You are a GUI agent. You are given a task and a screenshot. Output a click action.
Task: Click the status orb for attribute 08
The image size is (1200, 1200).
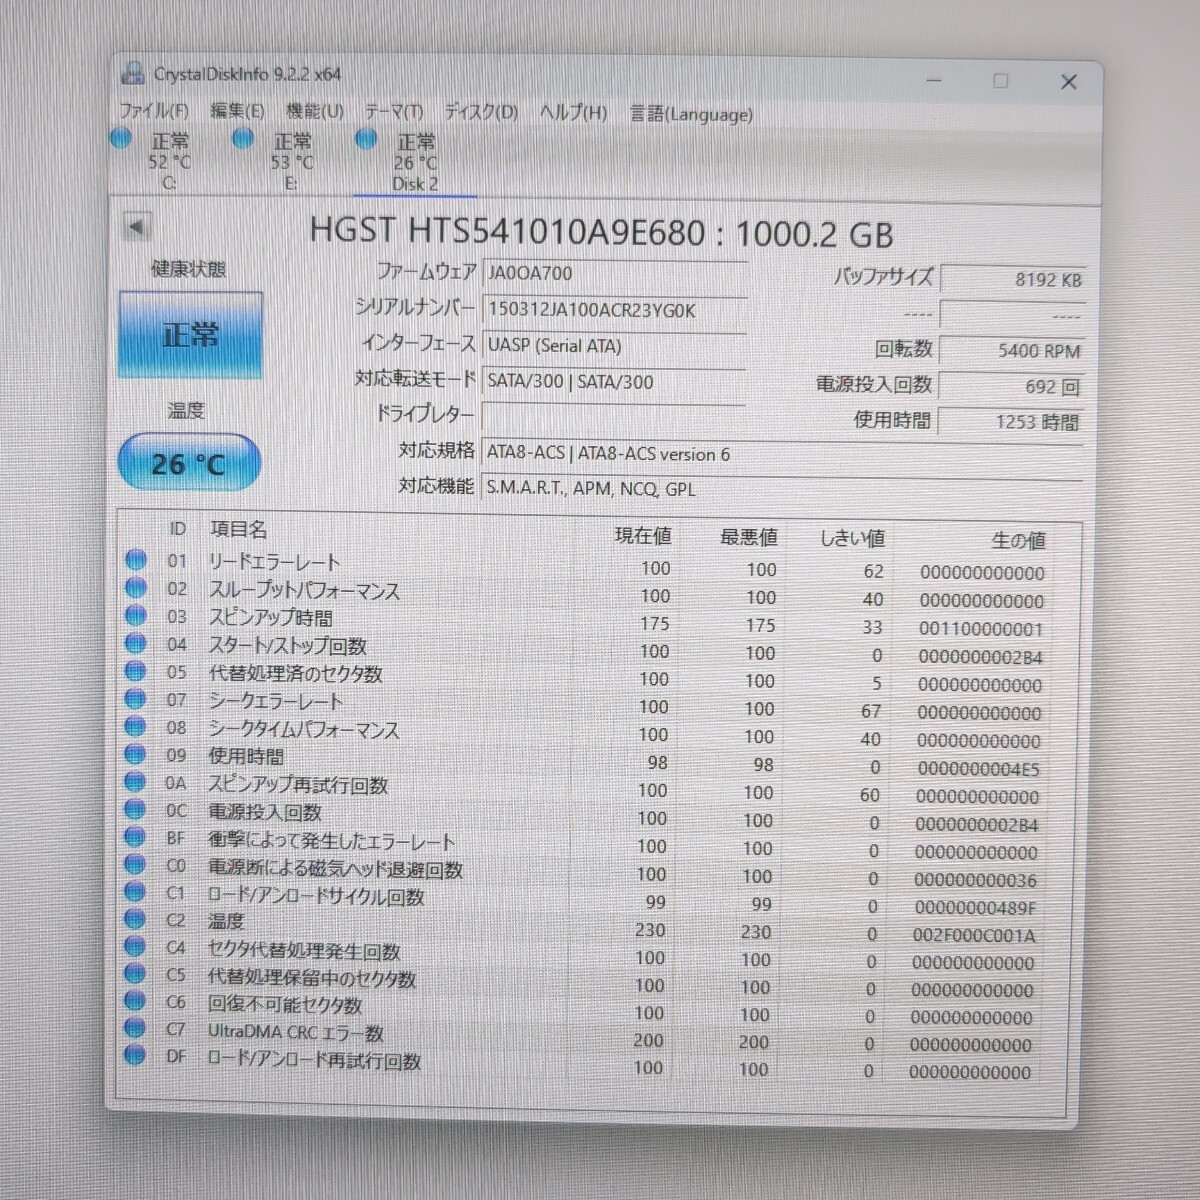pos(135,727)
